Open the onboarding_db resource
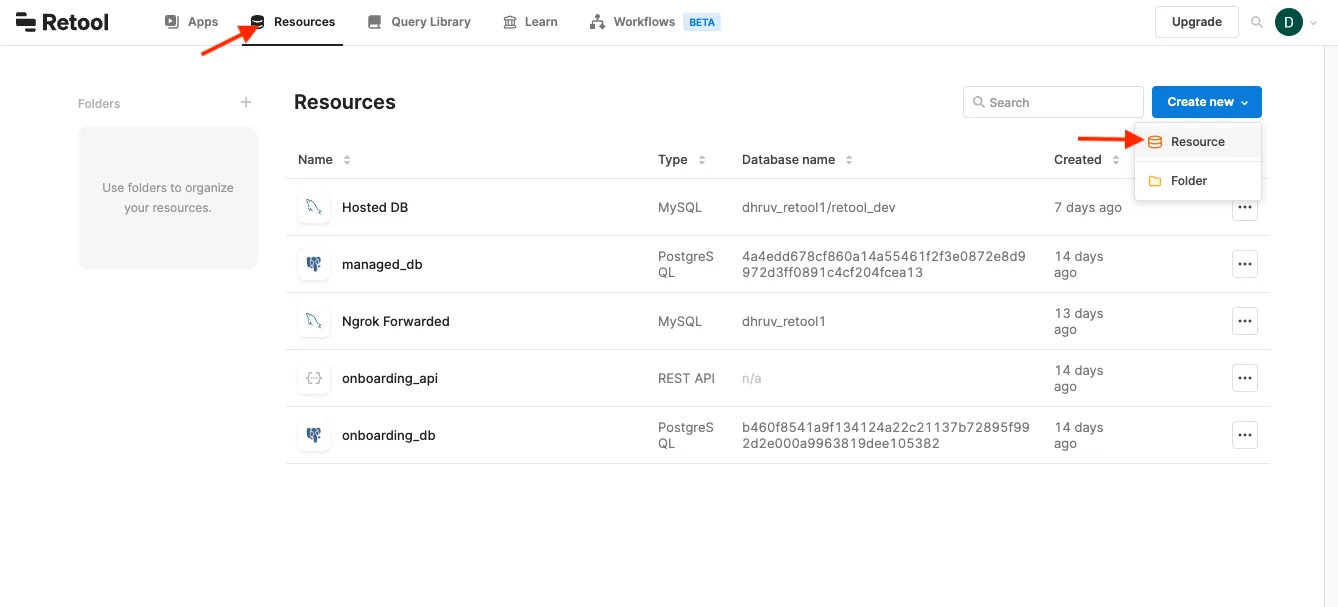Screen dimensions: 1338x607 (388, 435)
